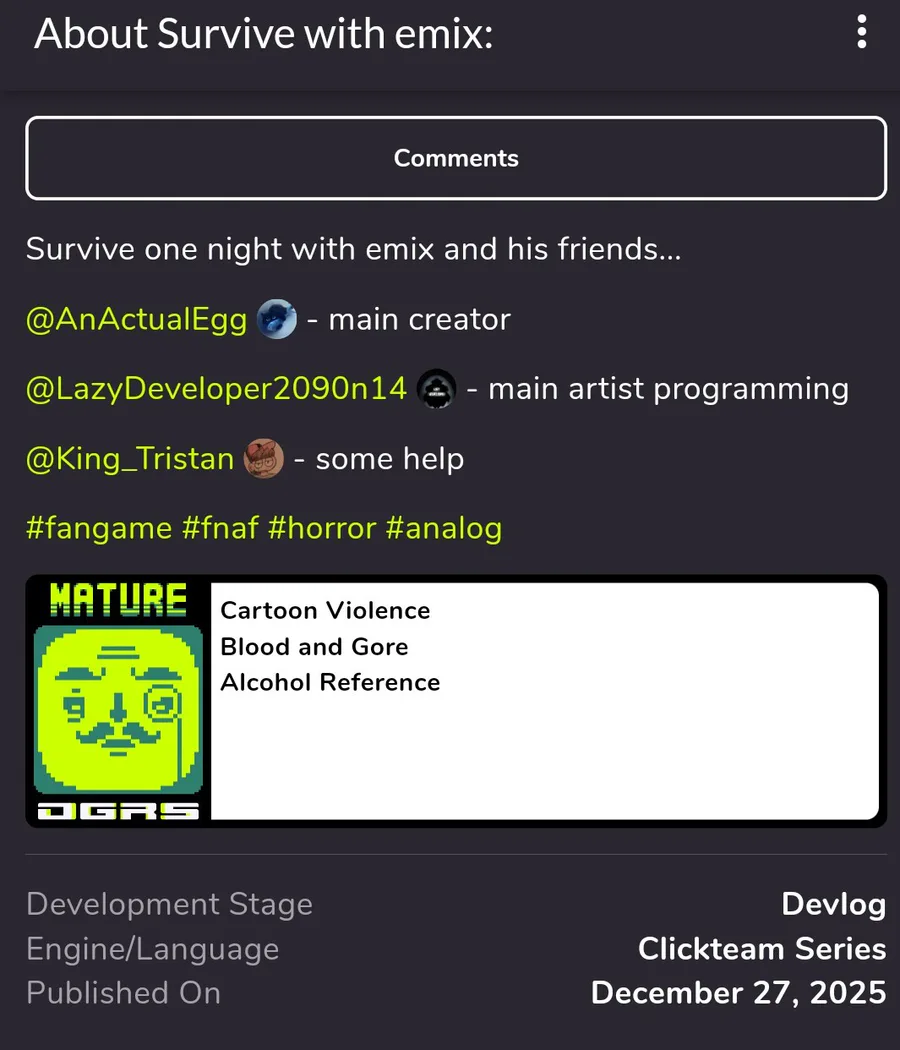
Task: Tap the Devlog development stage value
Action: pyautogui.click(x=834, y=904)
